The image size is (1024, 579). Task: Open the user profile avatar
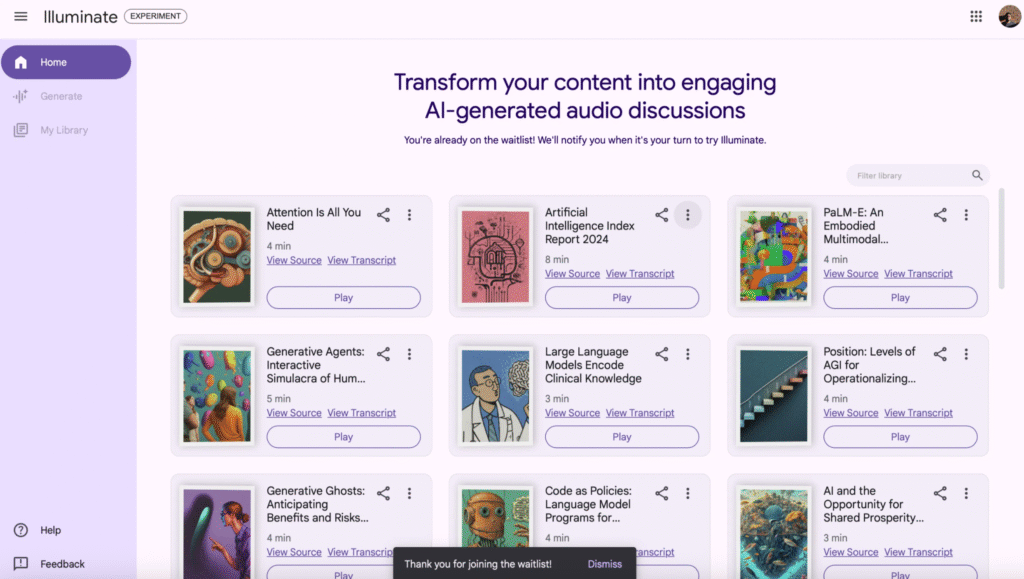(1009, 16)
